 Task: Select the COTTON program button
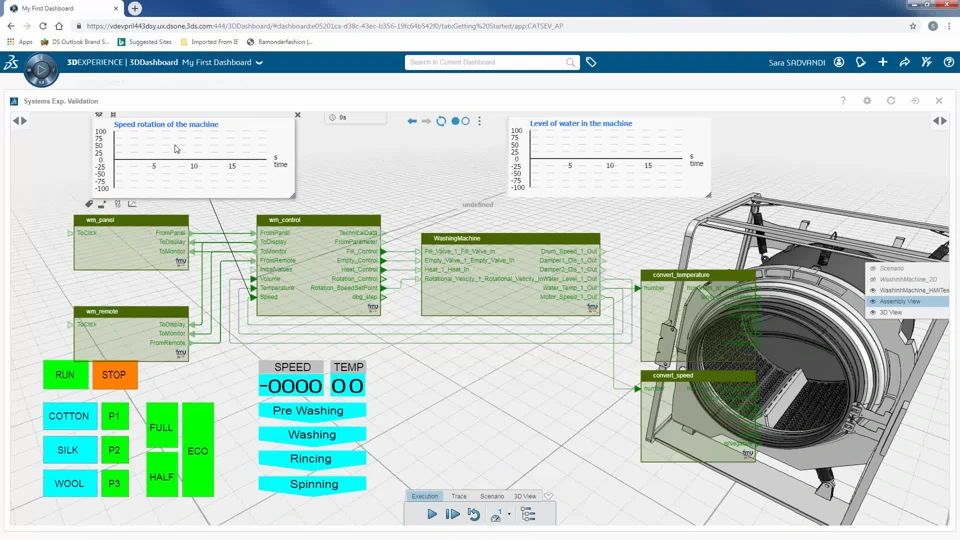pos(69,416)
